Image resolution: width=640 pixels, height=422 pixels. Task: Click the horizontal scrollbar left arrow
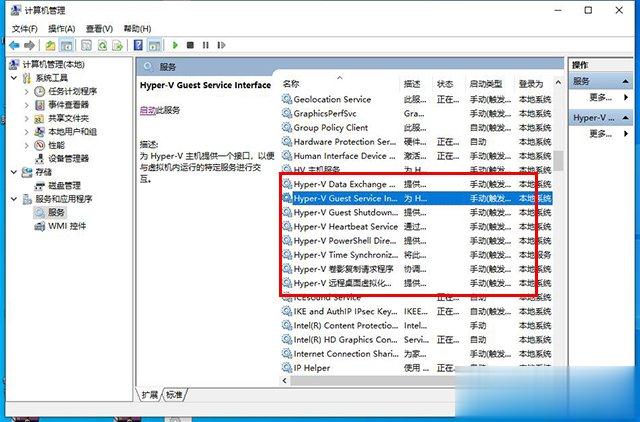tap(284, 380)
